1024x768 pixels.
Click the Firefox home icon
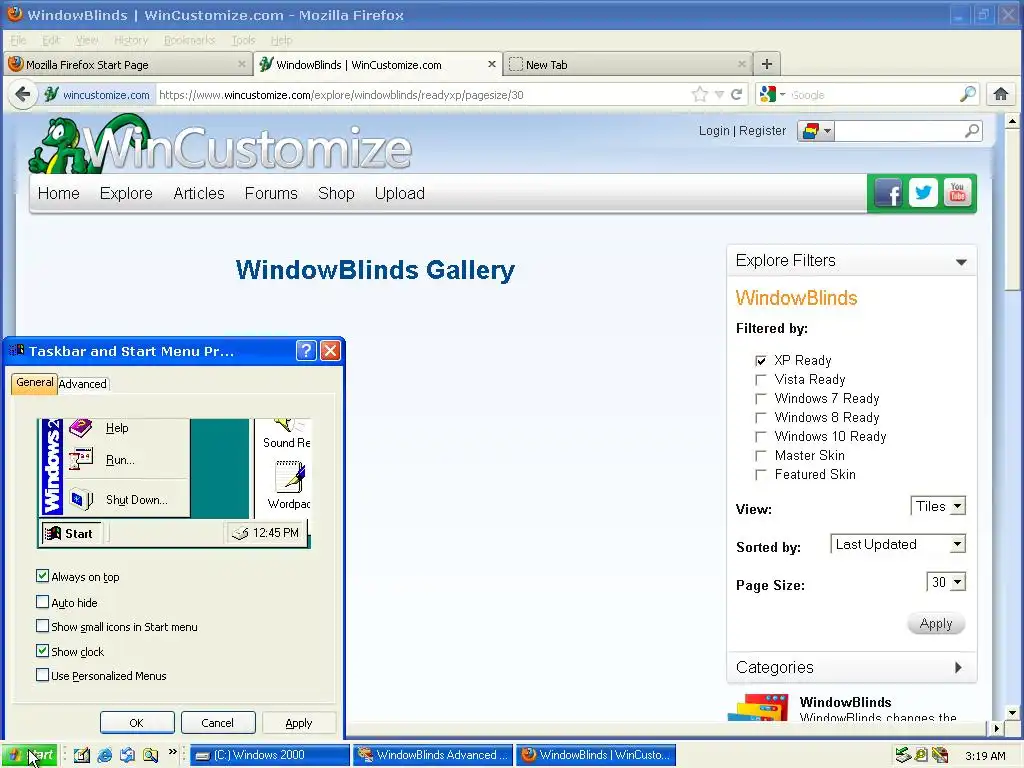coord(1000,95)
